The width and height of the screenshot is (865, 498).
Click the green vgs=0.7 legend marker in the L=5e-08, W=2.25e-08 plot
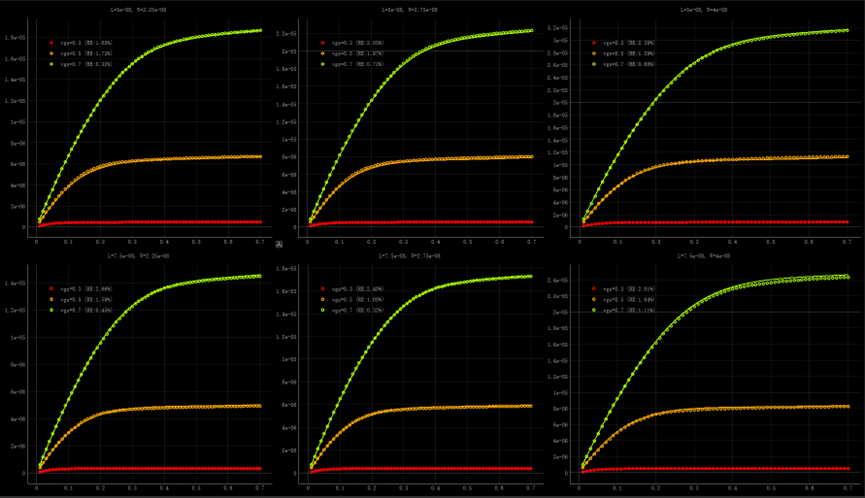(52, 63)
